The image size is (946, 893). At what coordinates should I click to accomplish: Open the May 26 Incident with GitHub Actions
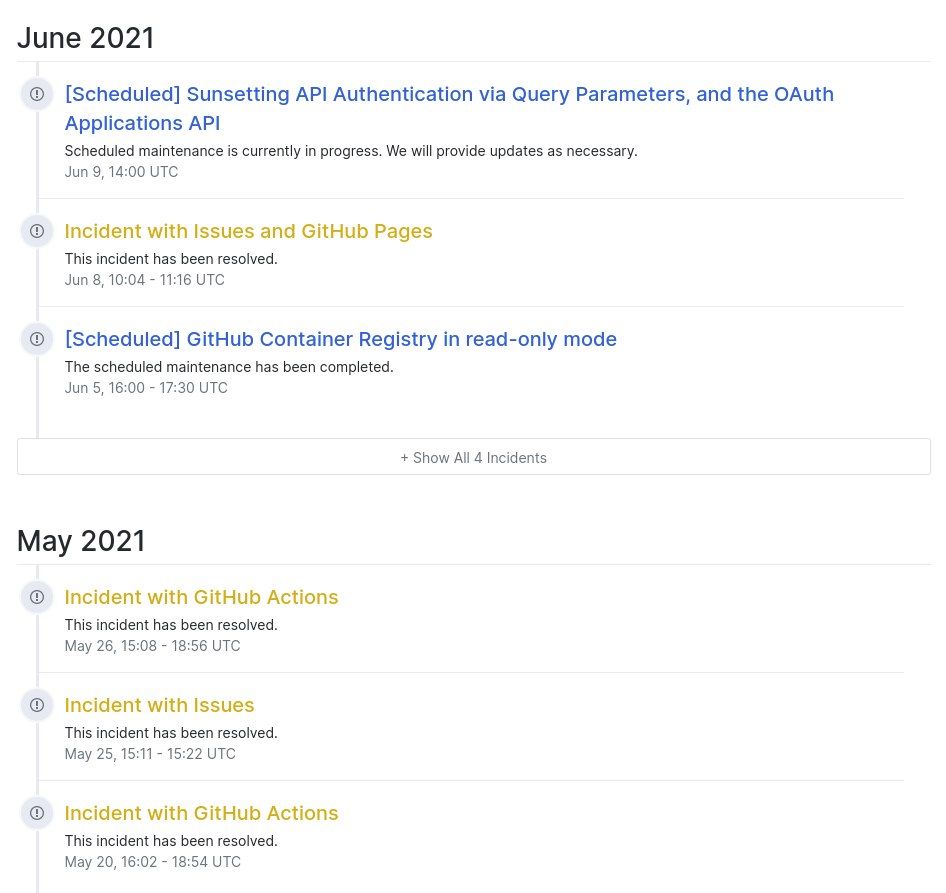tap(202, 597)
